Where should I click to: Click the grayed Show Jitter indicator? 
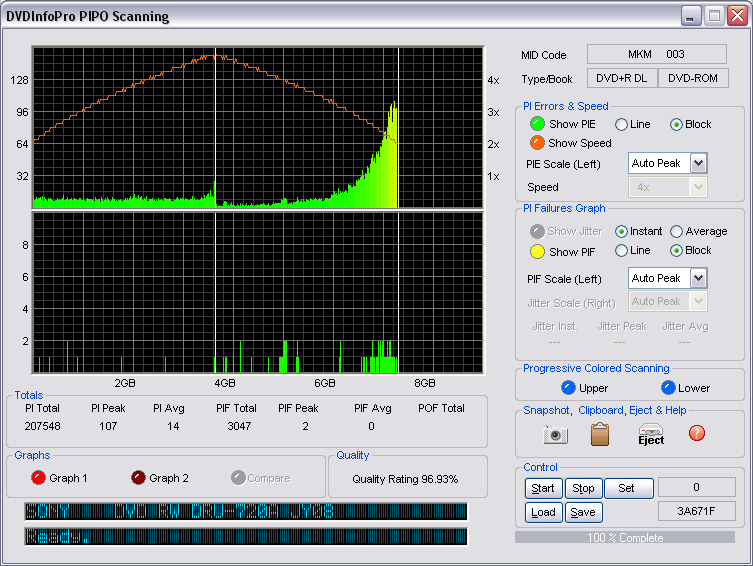pyautogui.click(x=537, y=231)
